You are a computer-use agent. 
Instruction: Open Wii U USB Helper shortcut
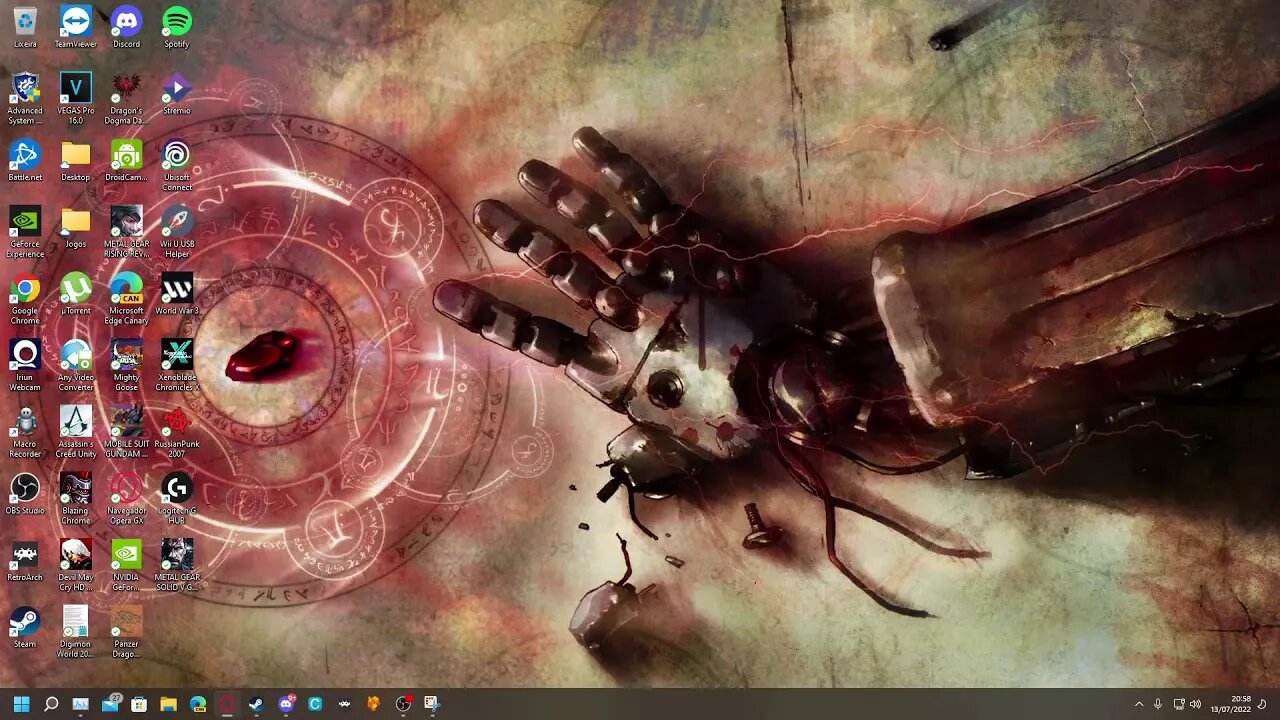(x=176, y=233)
